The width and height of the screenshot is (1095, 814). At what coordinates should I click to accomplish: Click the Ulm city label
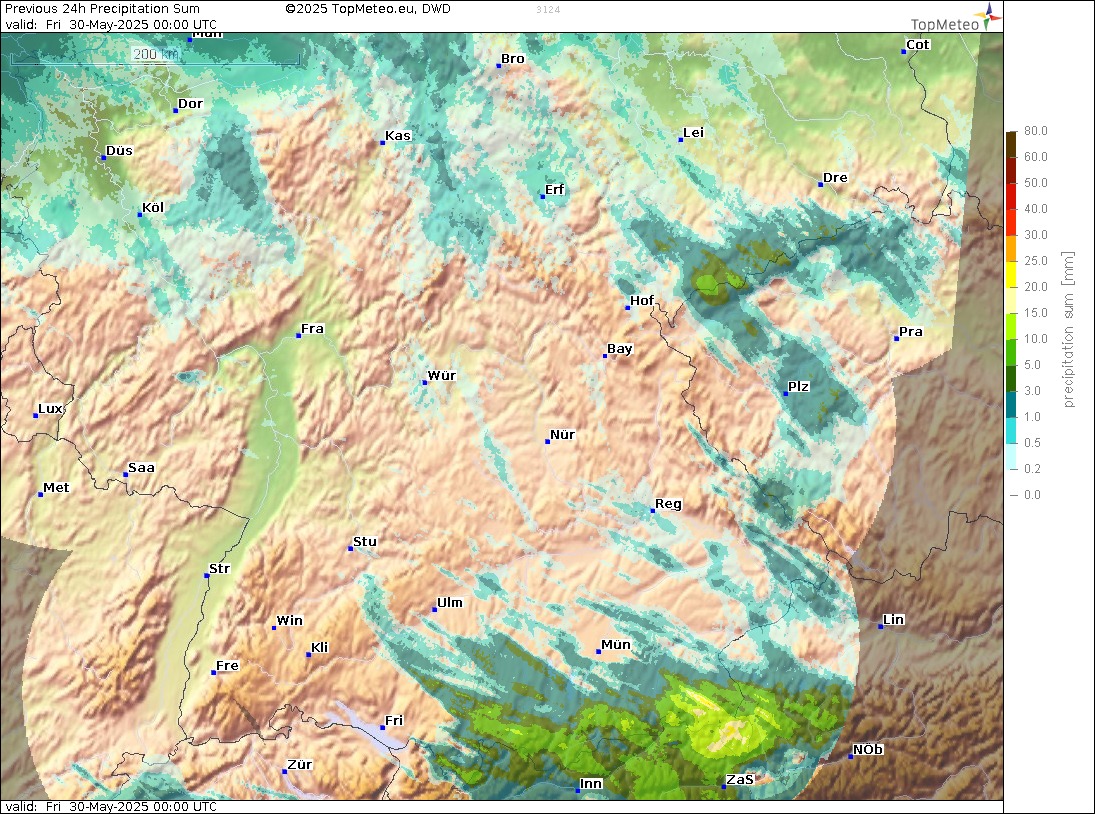(450, 602)
